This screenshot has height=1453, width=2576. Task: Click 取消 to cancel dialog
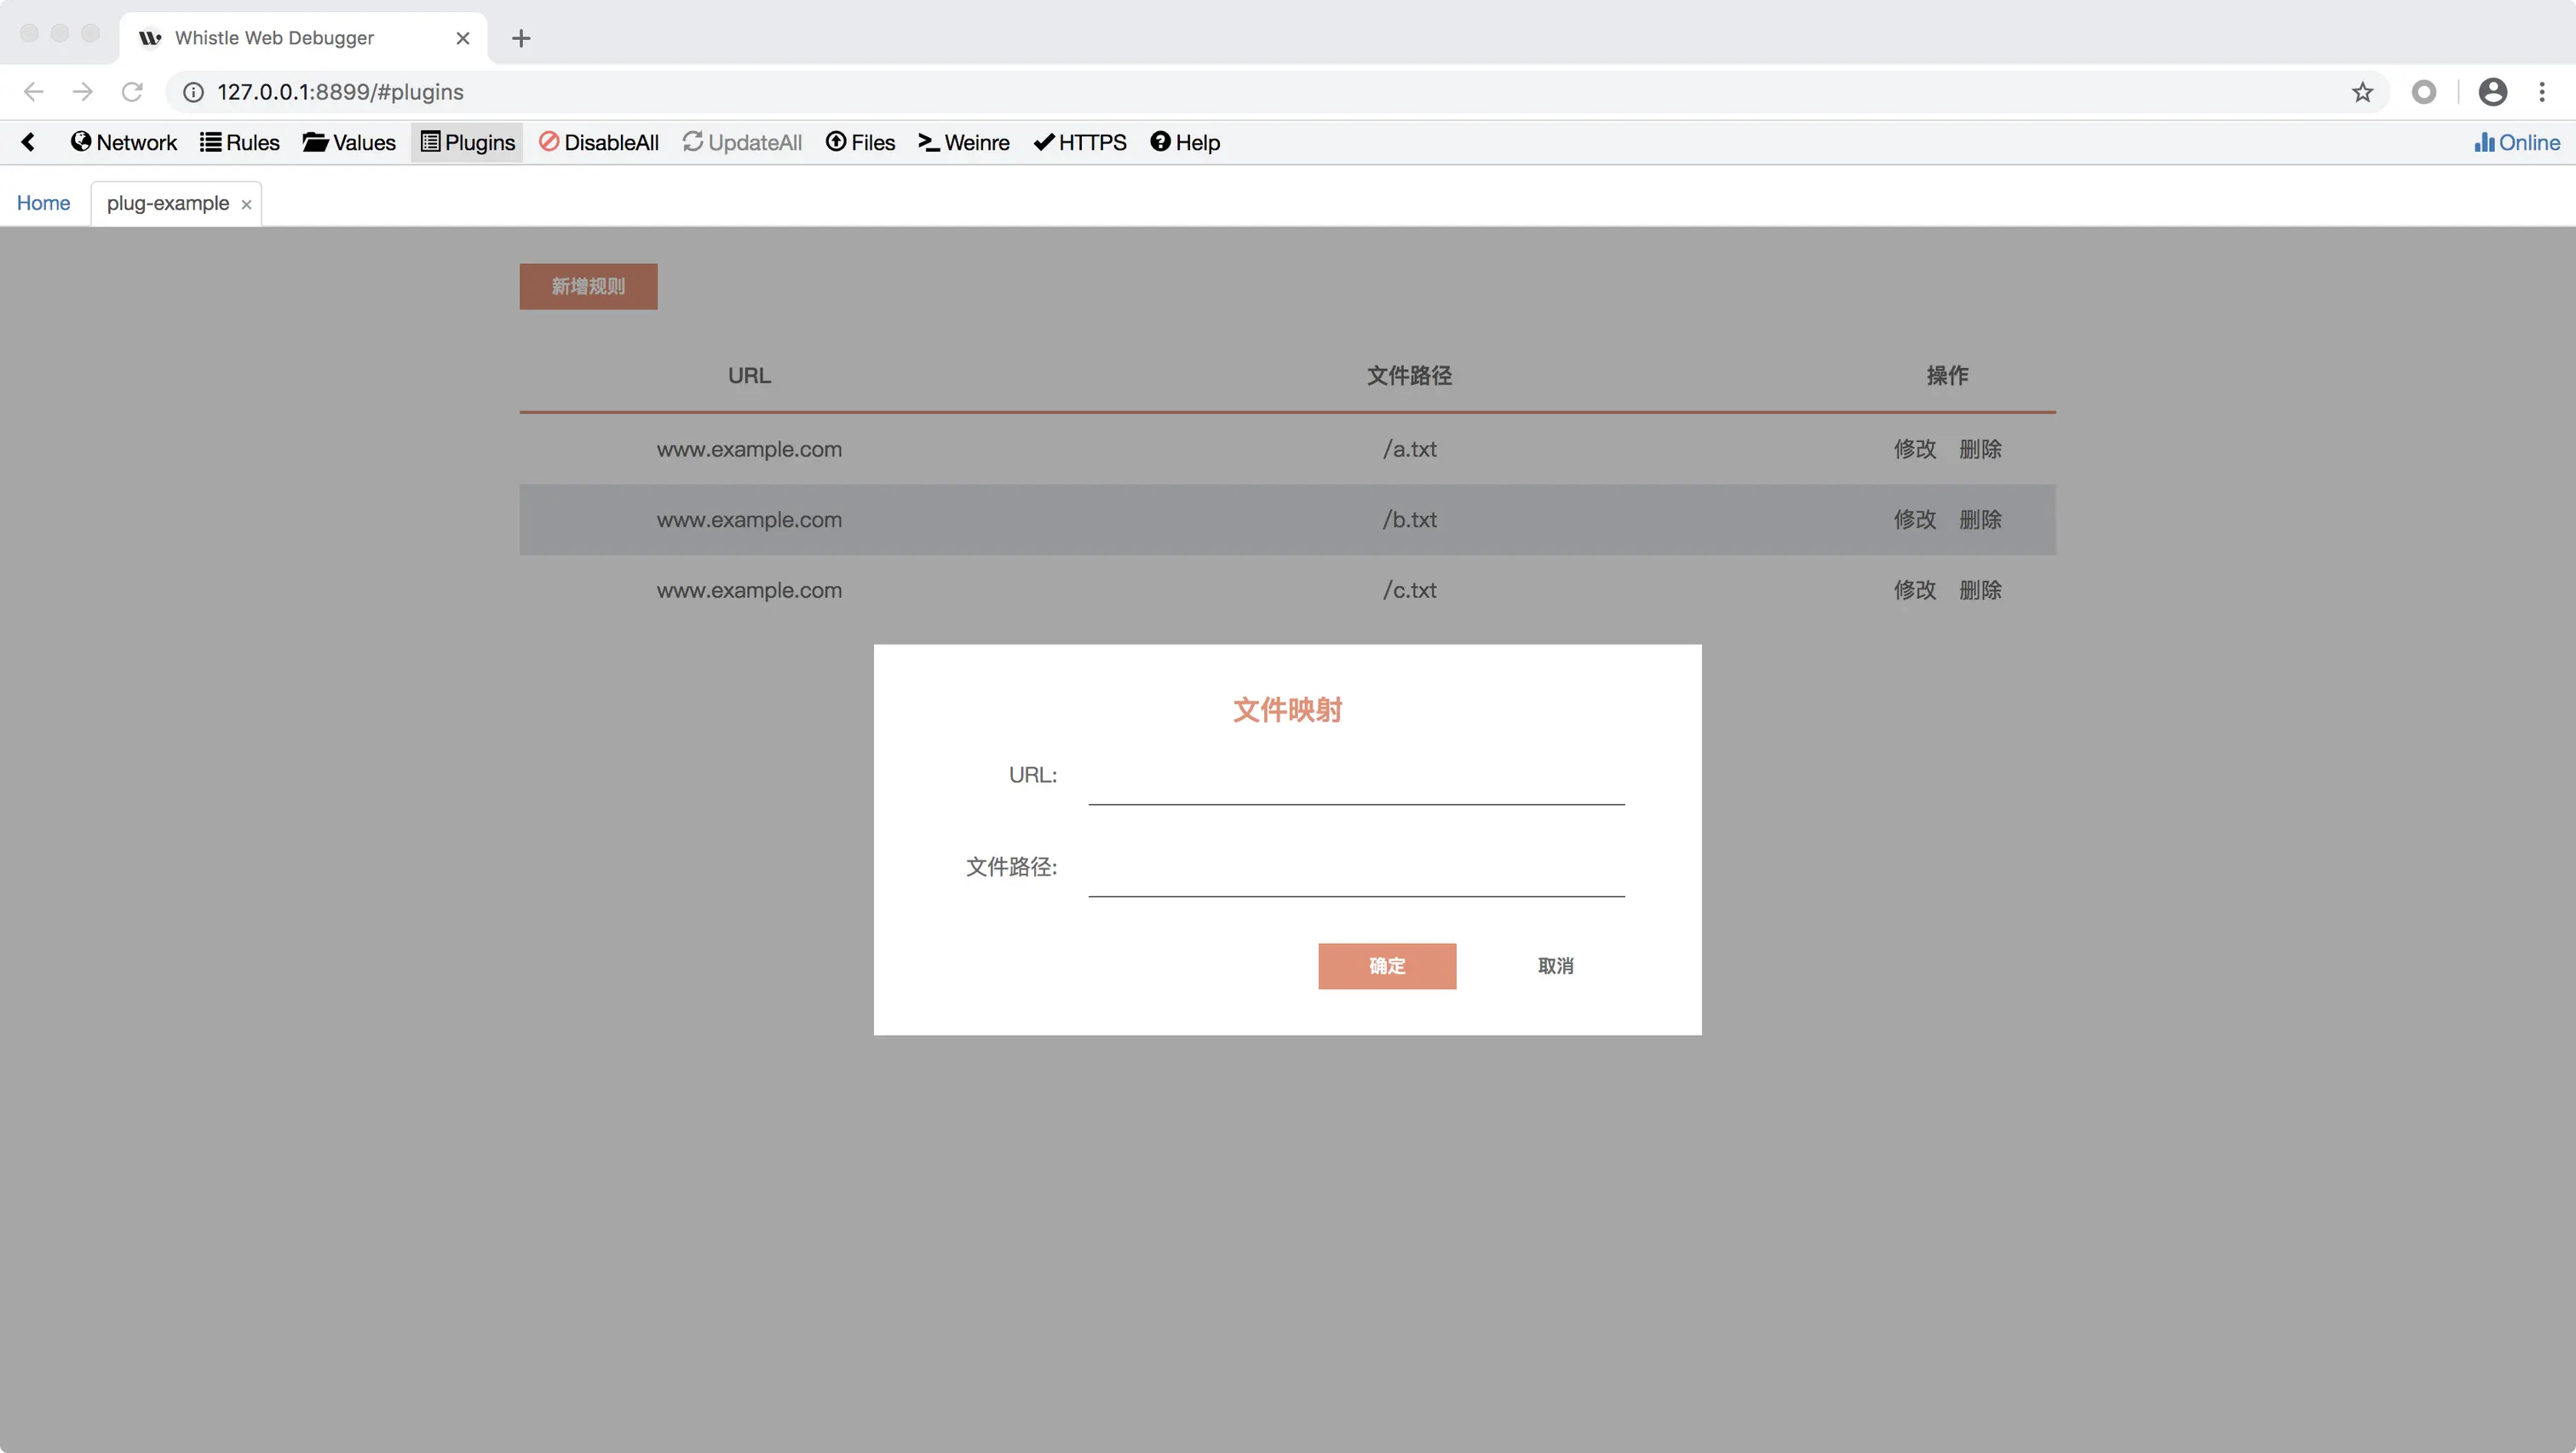click(x=1555, y=966)
